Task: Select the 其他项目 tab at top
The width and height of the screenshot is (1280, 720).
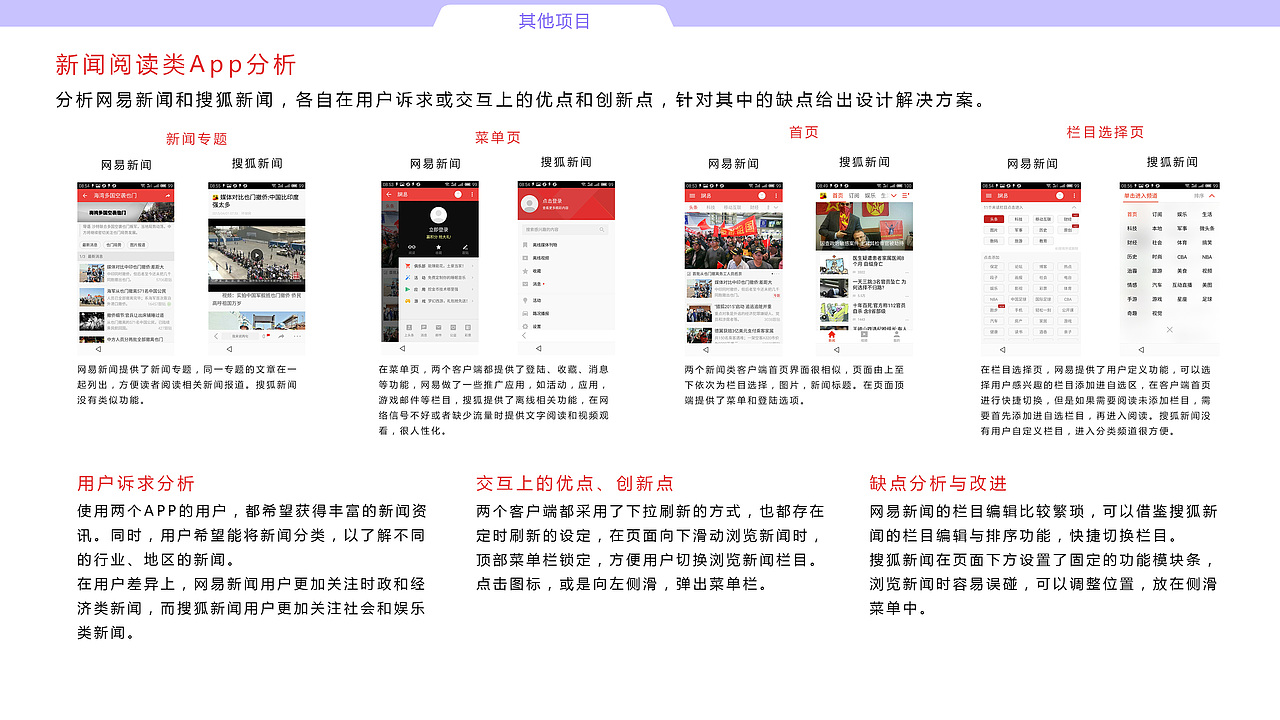Action: 554,20
